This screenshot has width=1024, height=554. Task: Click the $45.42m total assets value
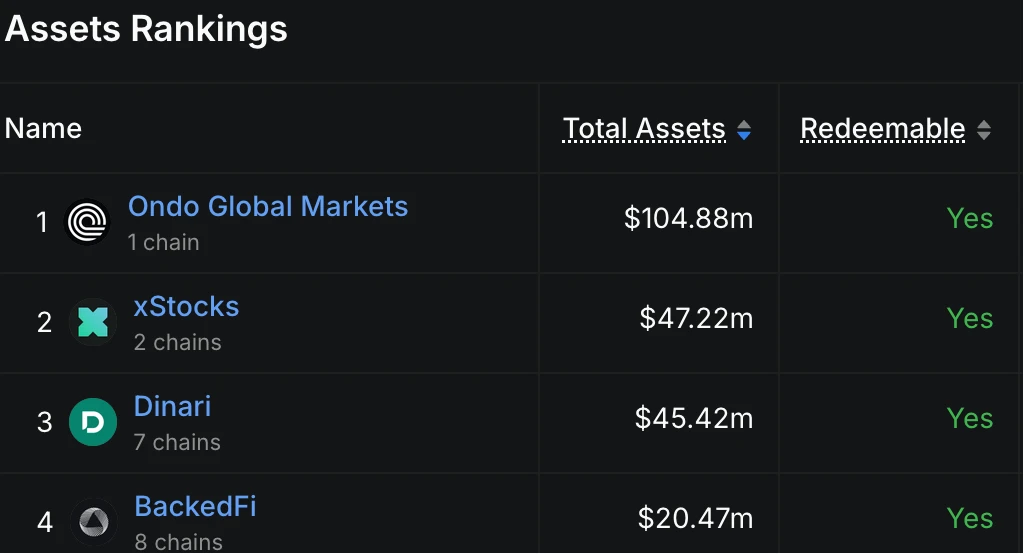click(694, 419)
